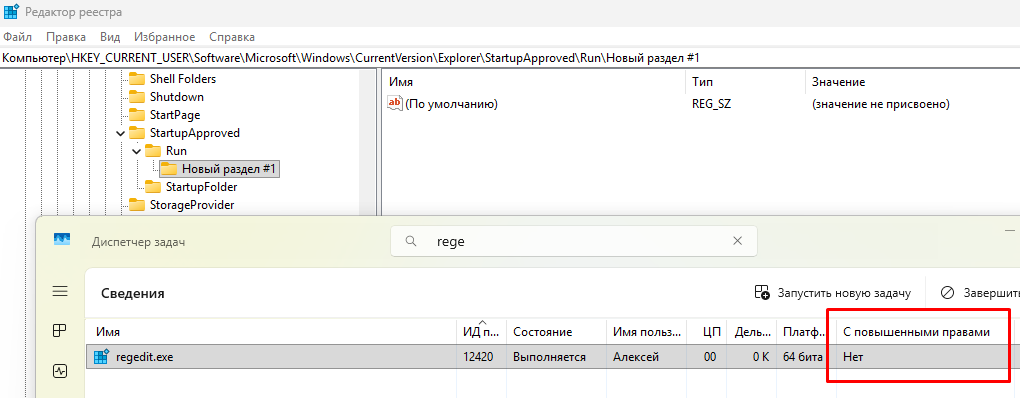Click the StartPage folder icon
This screenshot has width=1020, height=398.
137,115
